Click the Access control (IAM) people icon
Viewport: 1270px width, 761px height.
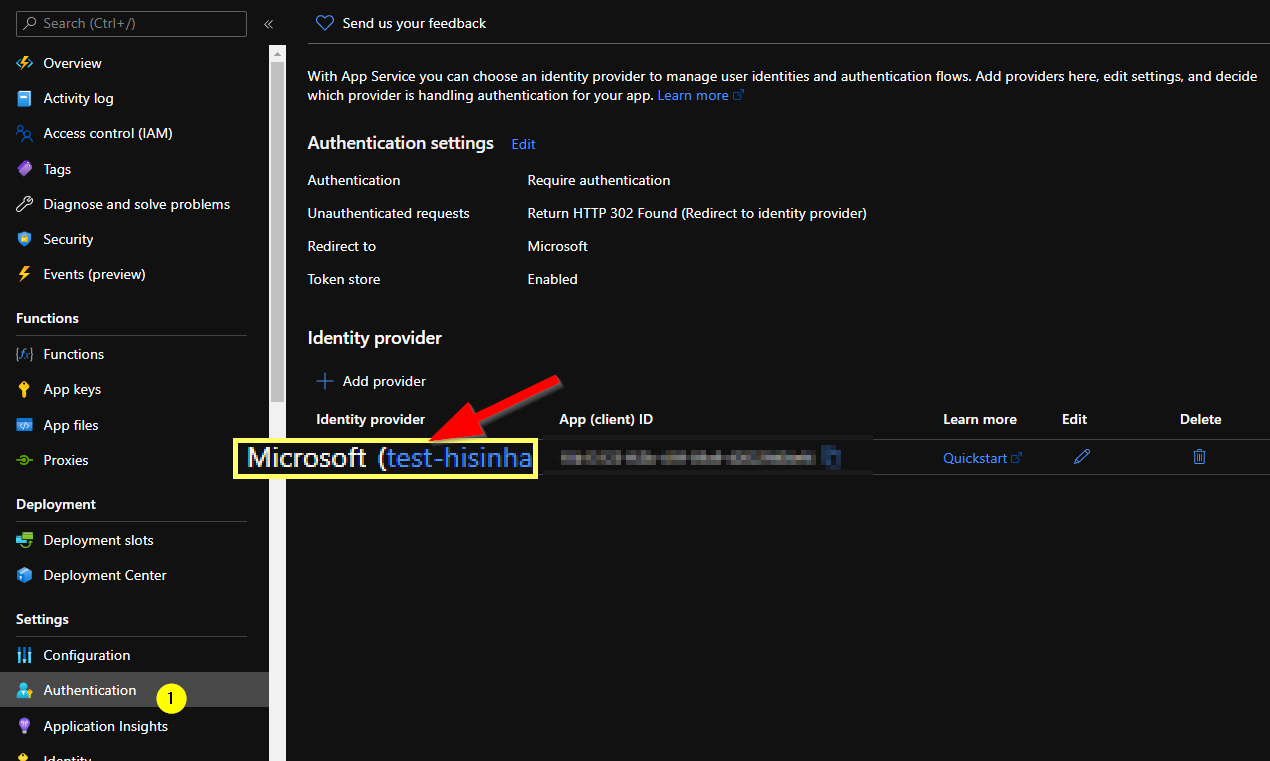coord(25,133)
